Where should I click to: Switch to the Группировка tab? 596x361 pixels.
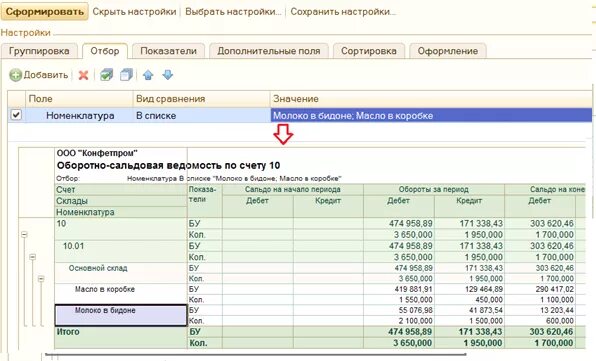[x=39, y=51]
